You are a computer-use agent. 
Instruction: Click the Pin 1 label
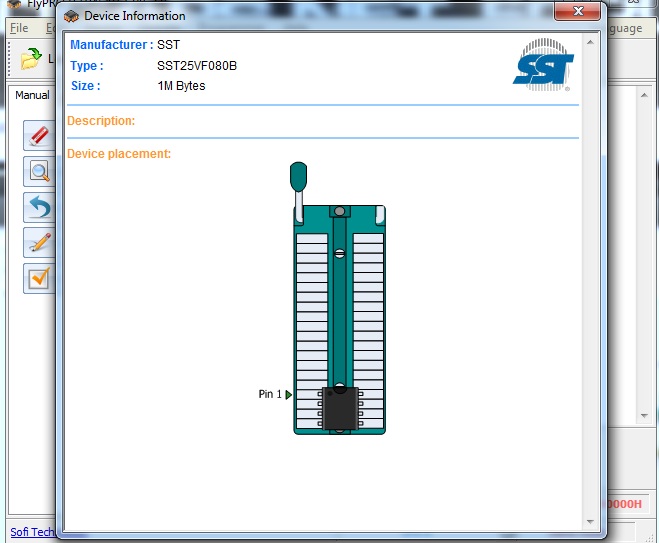(270, 394)
